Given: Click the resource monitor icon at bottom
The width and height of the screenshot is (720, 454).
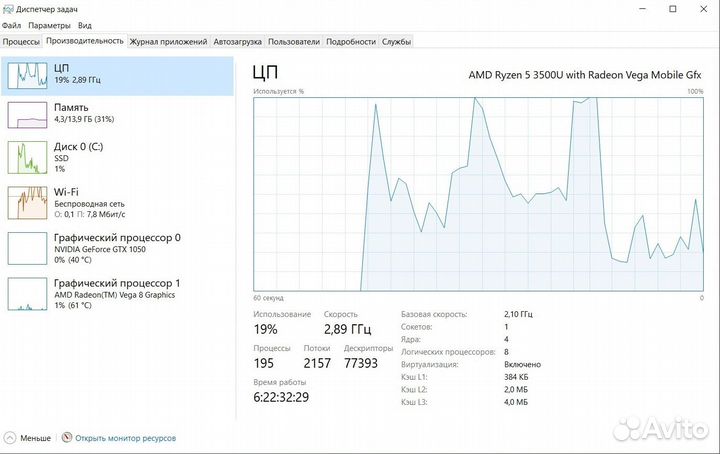Looking at the screenshot, I should [x=67, y=438].
